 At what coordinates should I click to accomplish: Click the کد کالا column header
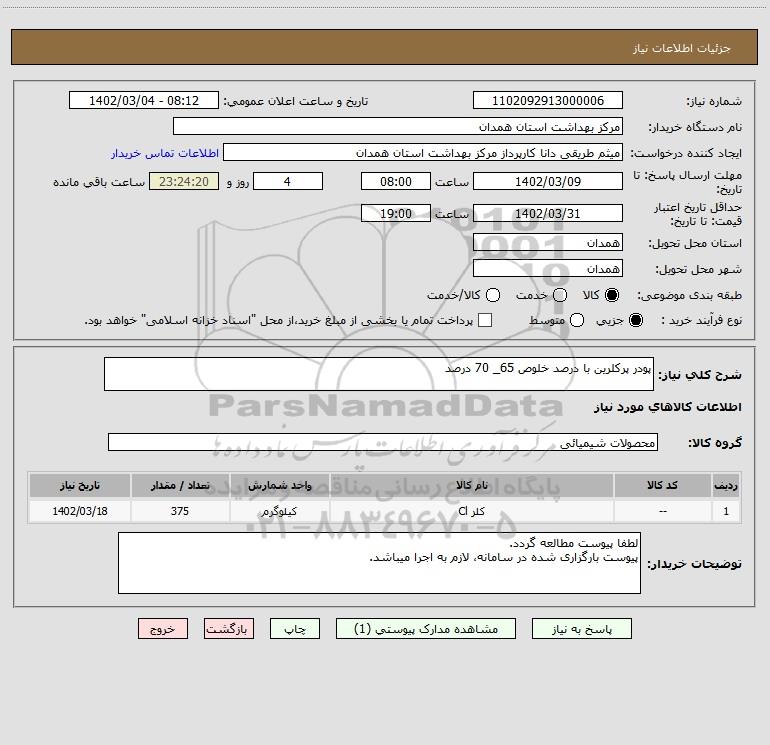(x=662, y=485)
